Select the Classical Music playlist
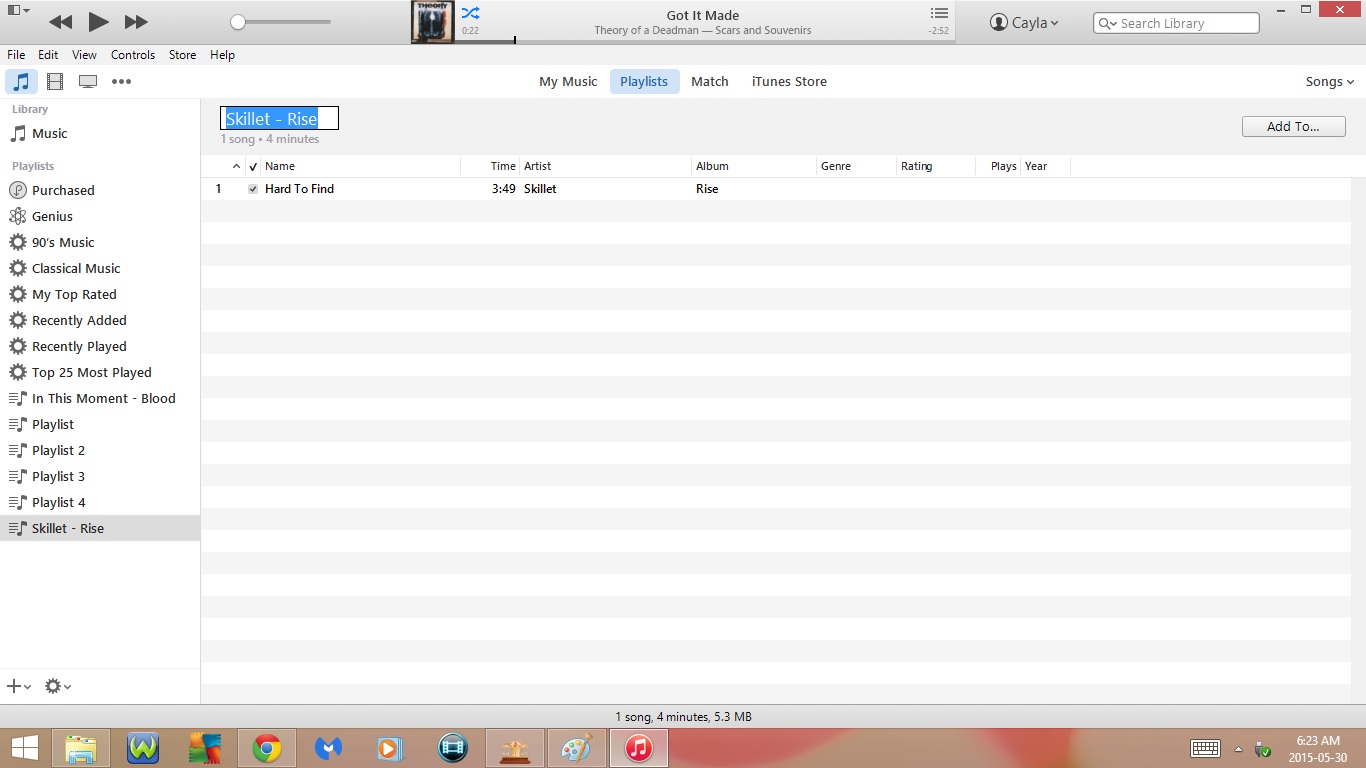1366x768 pixels. coord(100,268)
